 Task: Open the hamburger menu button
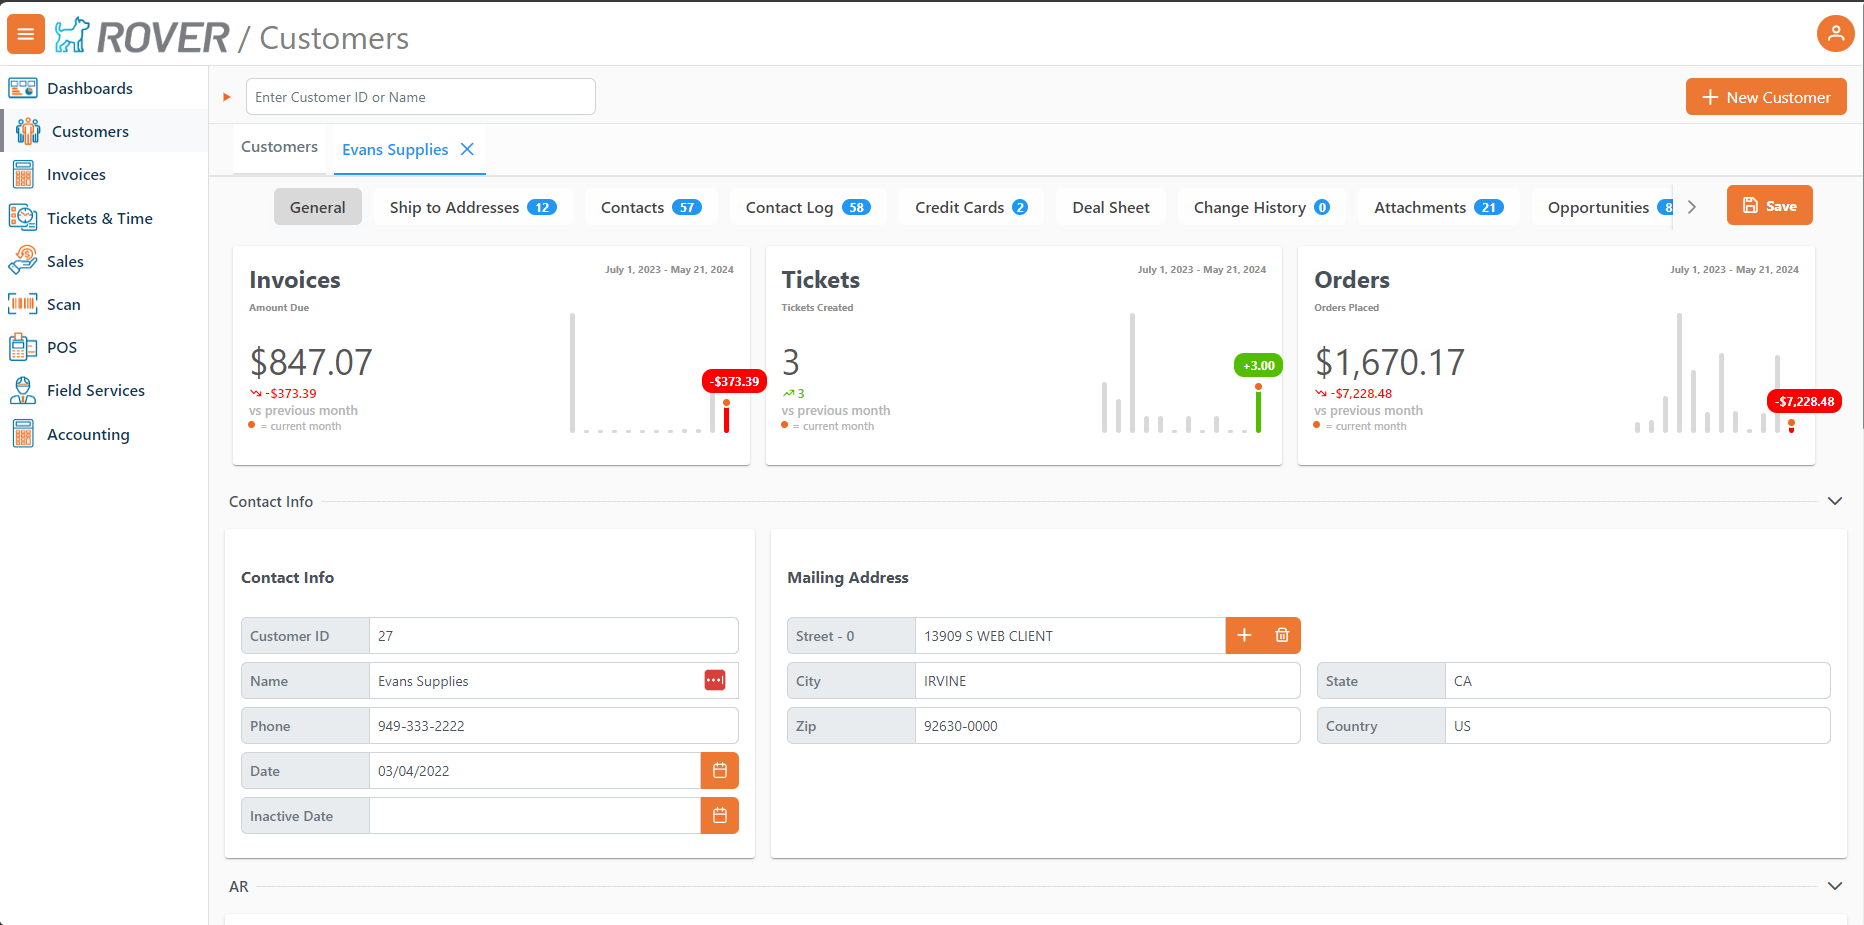[26, 34]
